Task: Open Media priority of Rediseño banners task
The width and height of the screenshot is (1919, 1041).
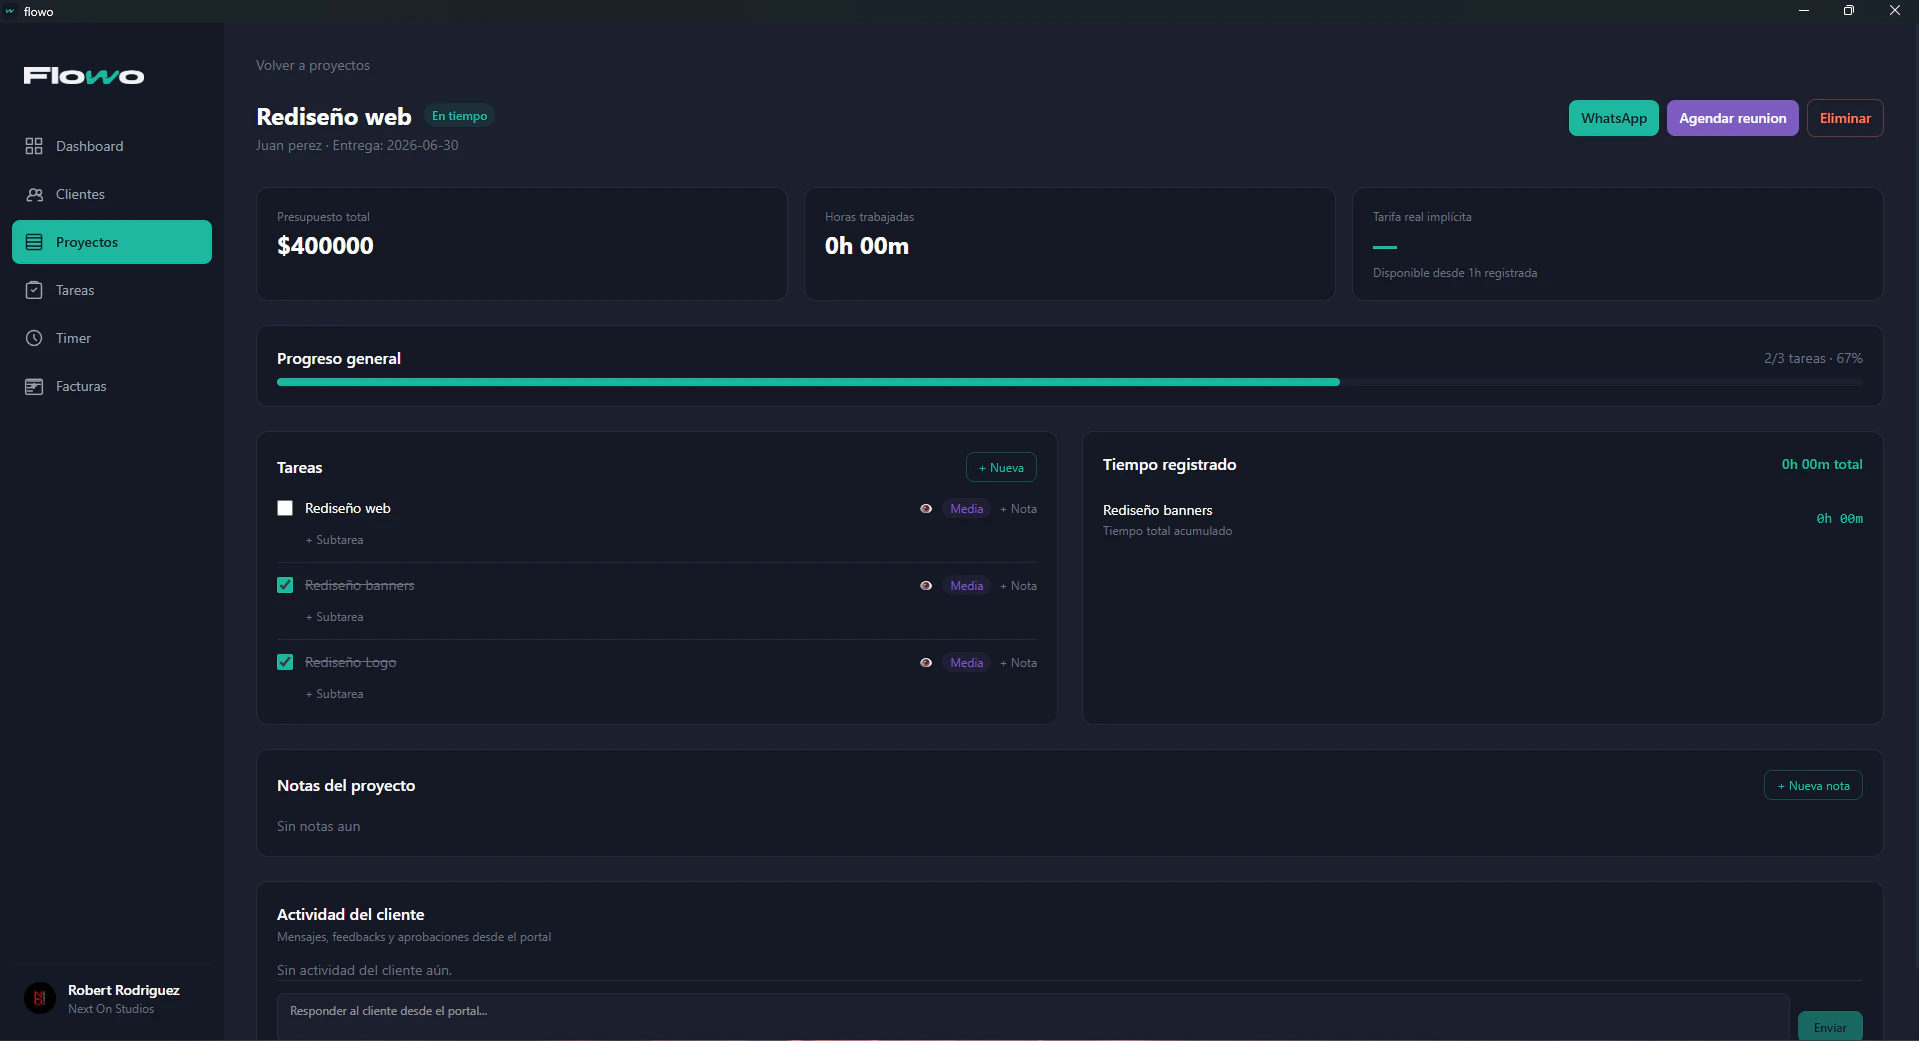Action: [966, 586]
